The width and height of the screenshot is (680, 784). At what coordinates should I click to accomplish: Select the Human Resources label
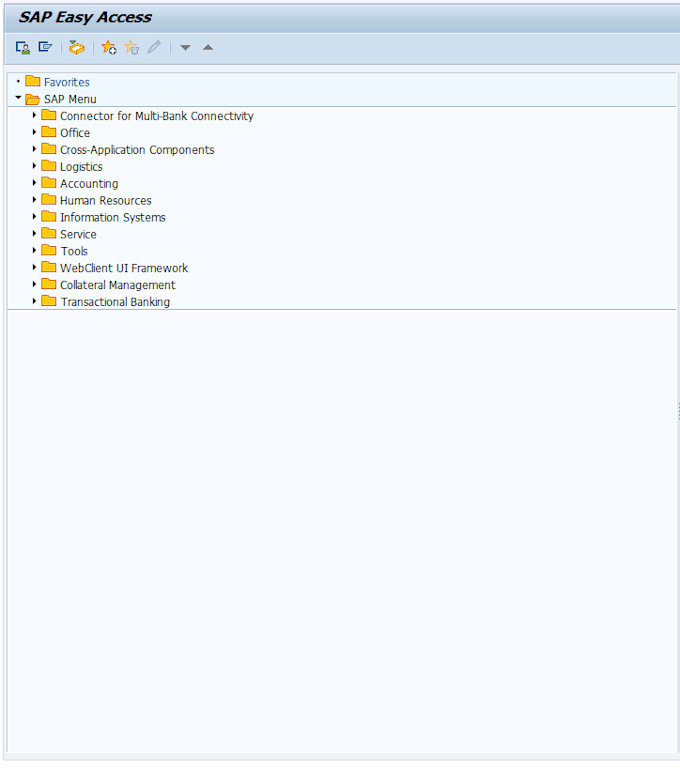106,200
